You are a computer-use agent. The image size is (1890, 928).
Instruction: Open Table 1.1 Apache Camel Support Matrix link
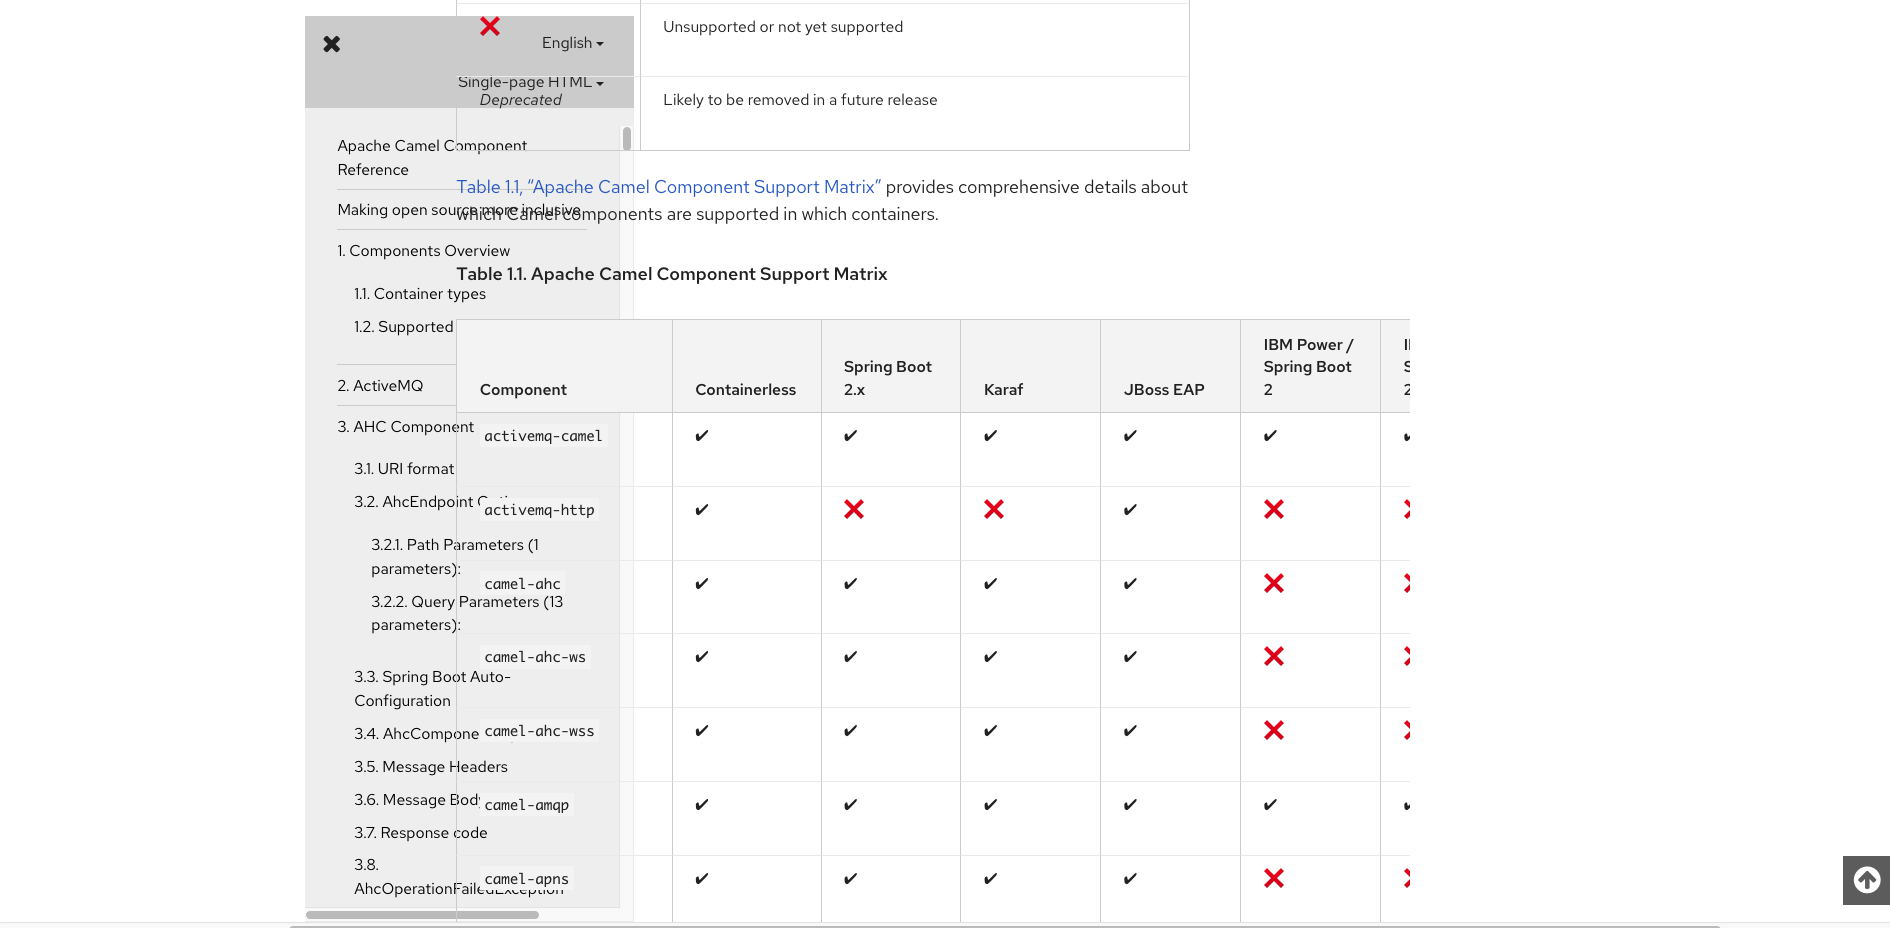[668, 187]
